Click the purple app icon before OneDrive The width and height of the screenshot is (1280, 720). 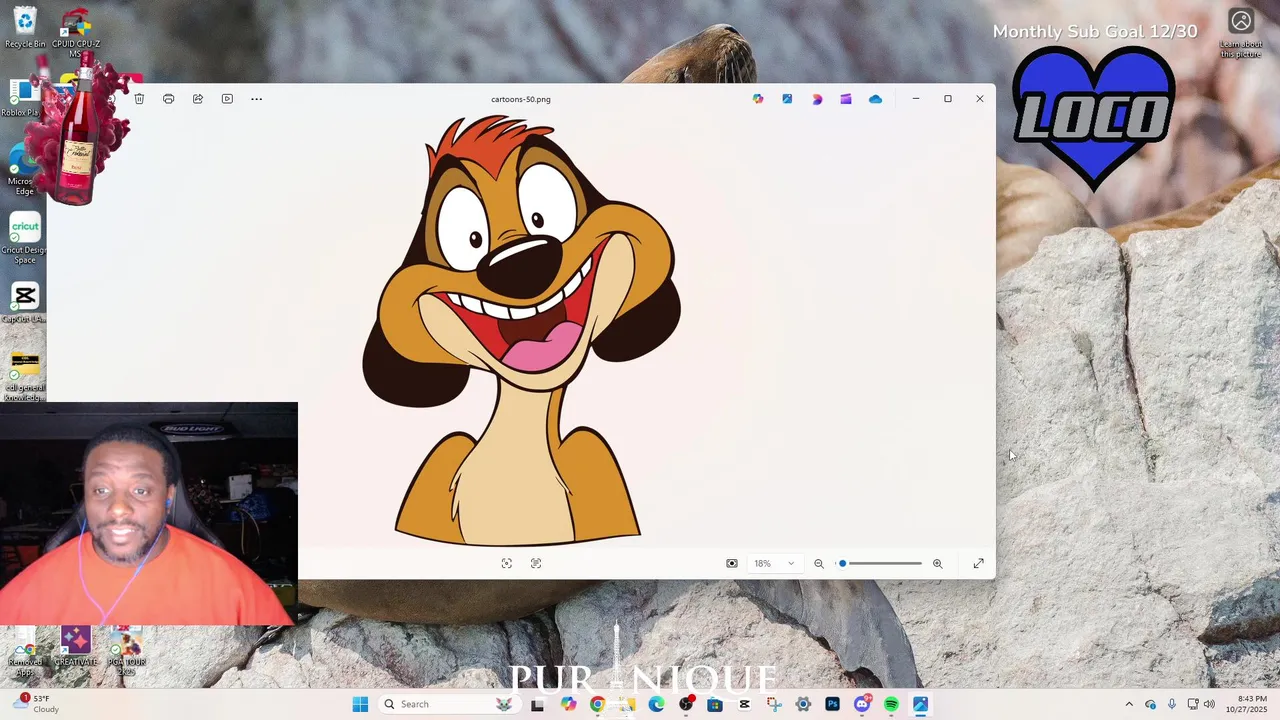(x=846, y=99)
